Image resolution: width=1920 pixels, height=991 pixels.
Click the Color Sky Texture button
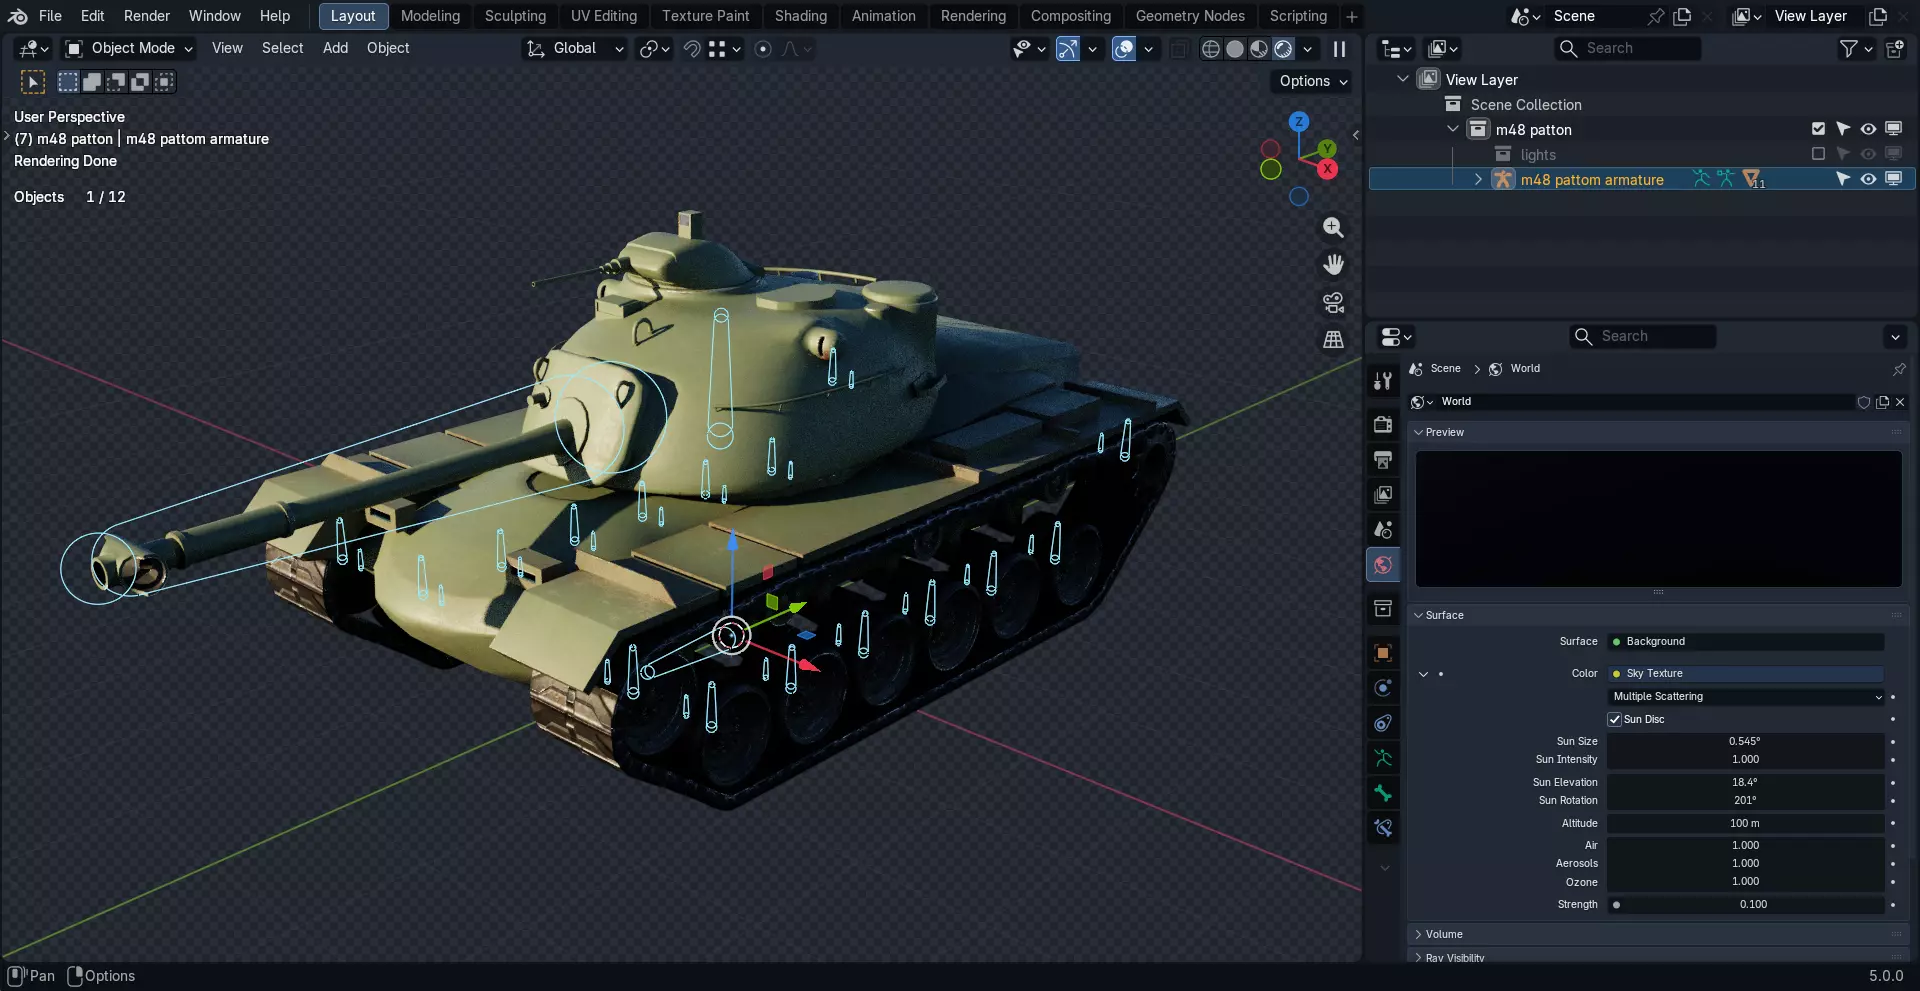coord(1747,674)
